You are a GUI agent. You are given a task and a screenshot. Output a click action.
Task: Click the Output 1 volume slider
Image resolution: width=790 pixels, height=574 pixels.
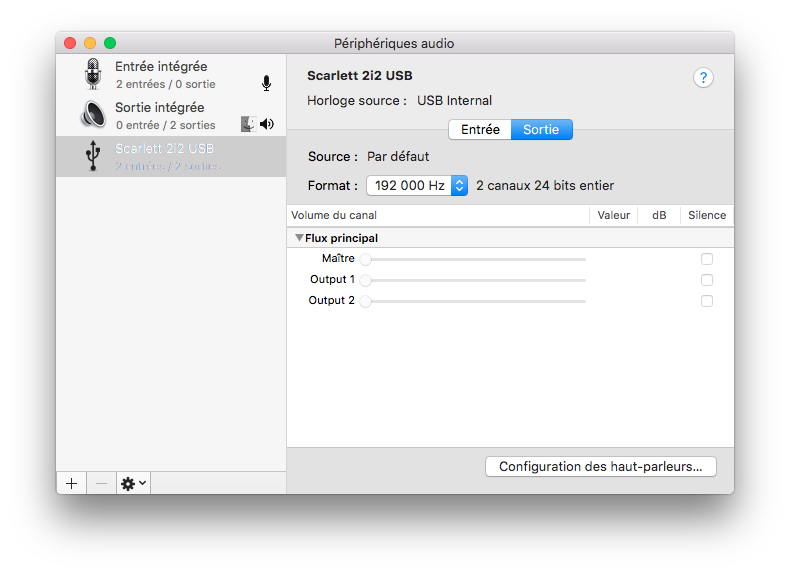474,280
